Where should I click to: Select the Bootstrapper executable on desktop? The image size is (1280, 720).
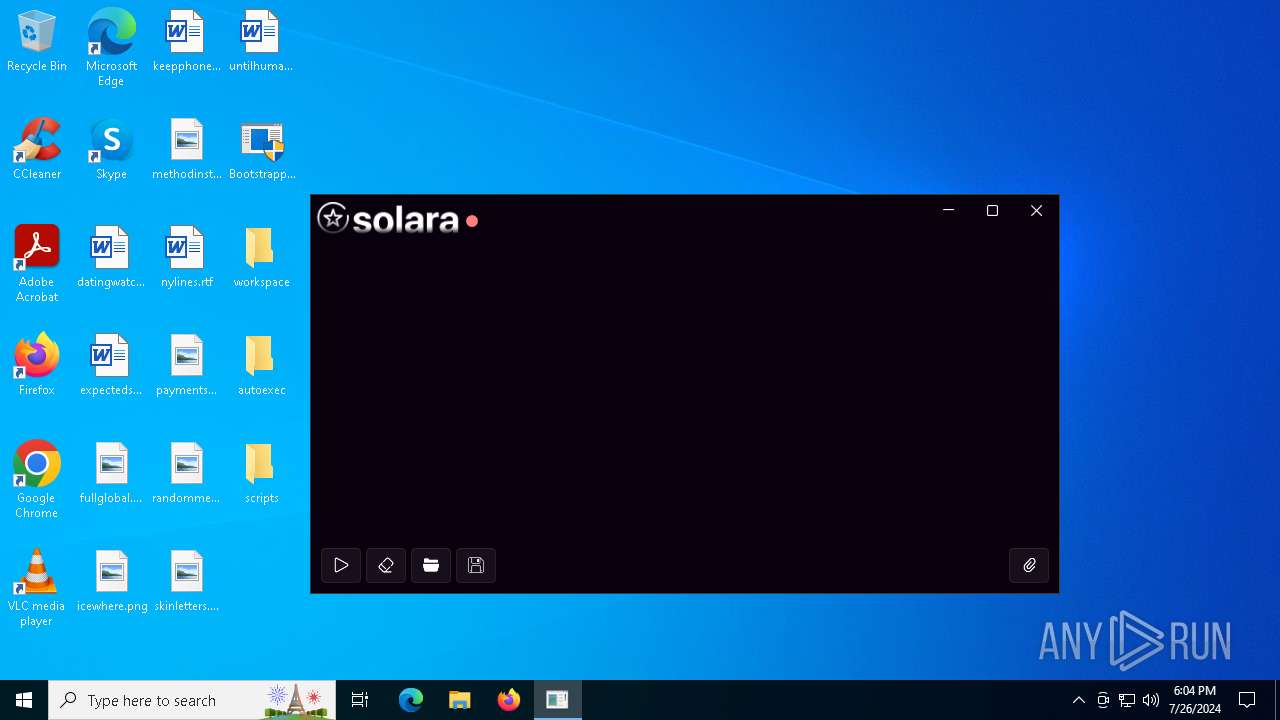click(x=261, y=150)
